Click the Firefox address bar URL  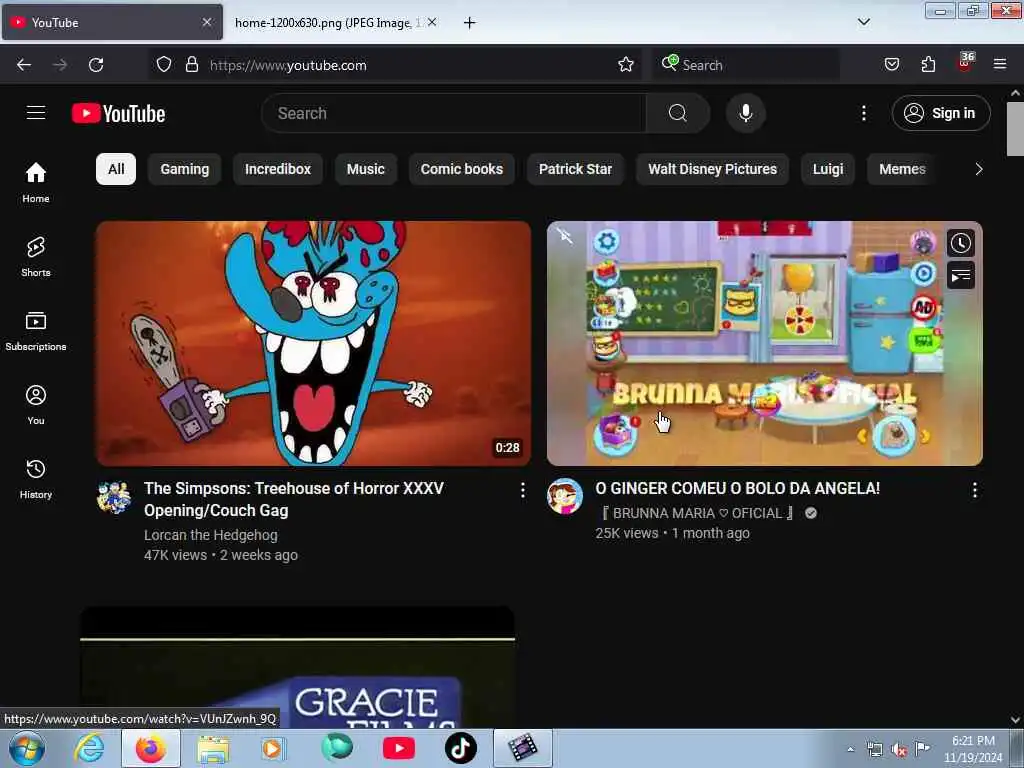(288, 65)
